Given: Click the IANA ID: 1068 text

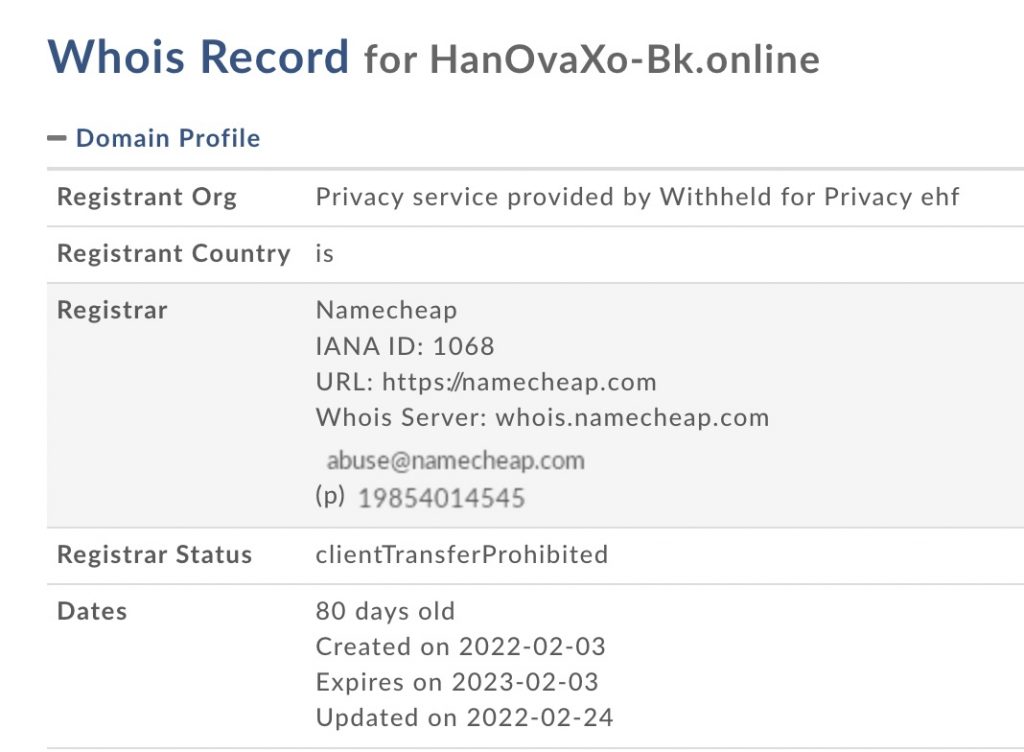Looking at the screenshot, I should coord(405,346).
